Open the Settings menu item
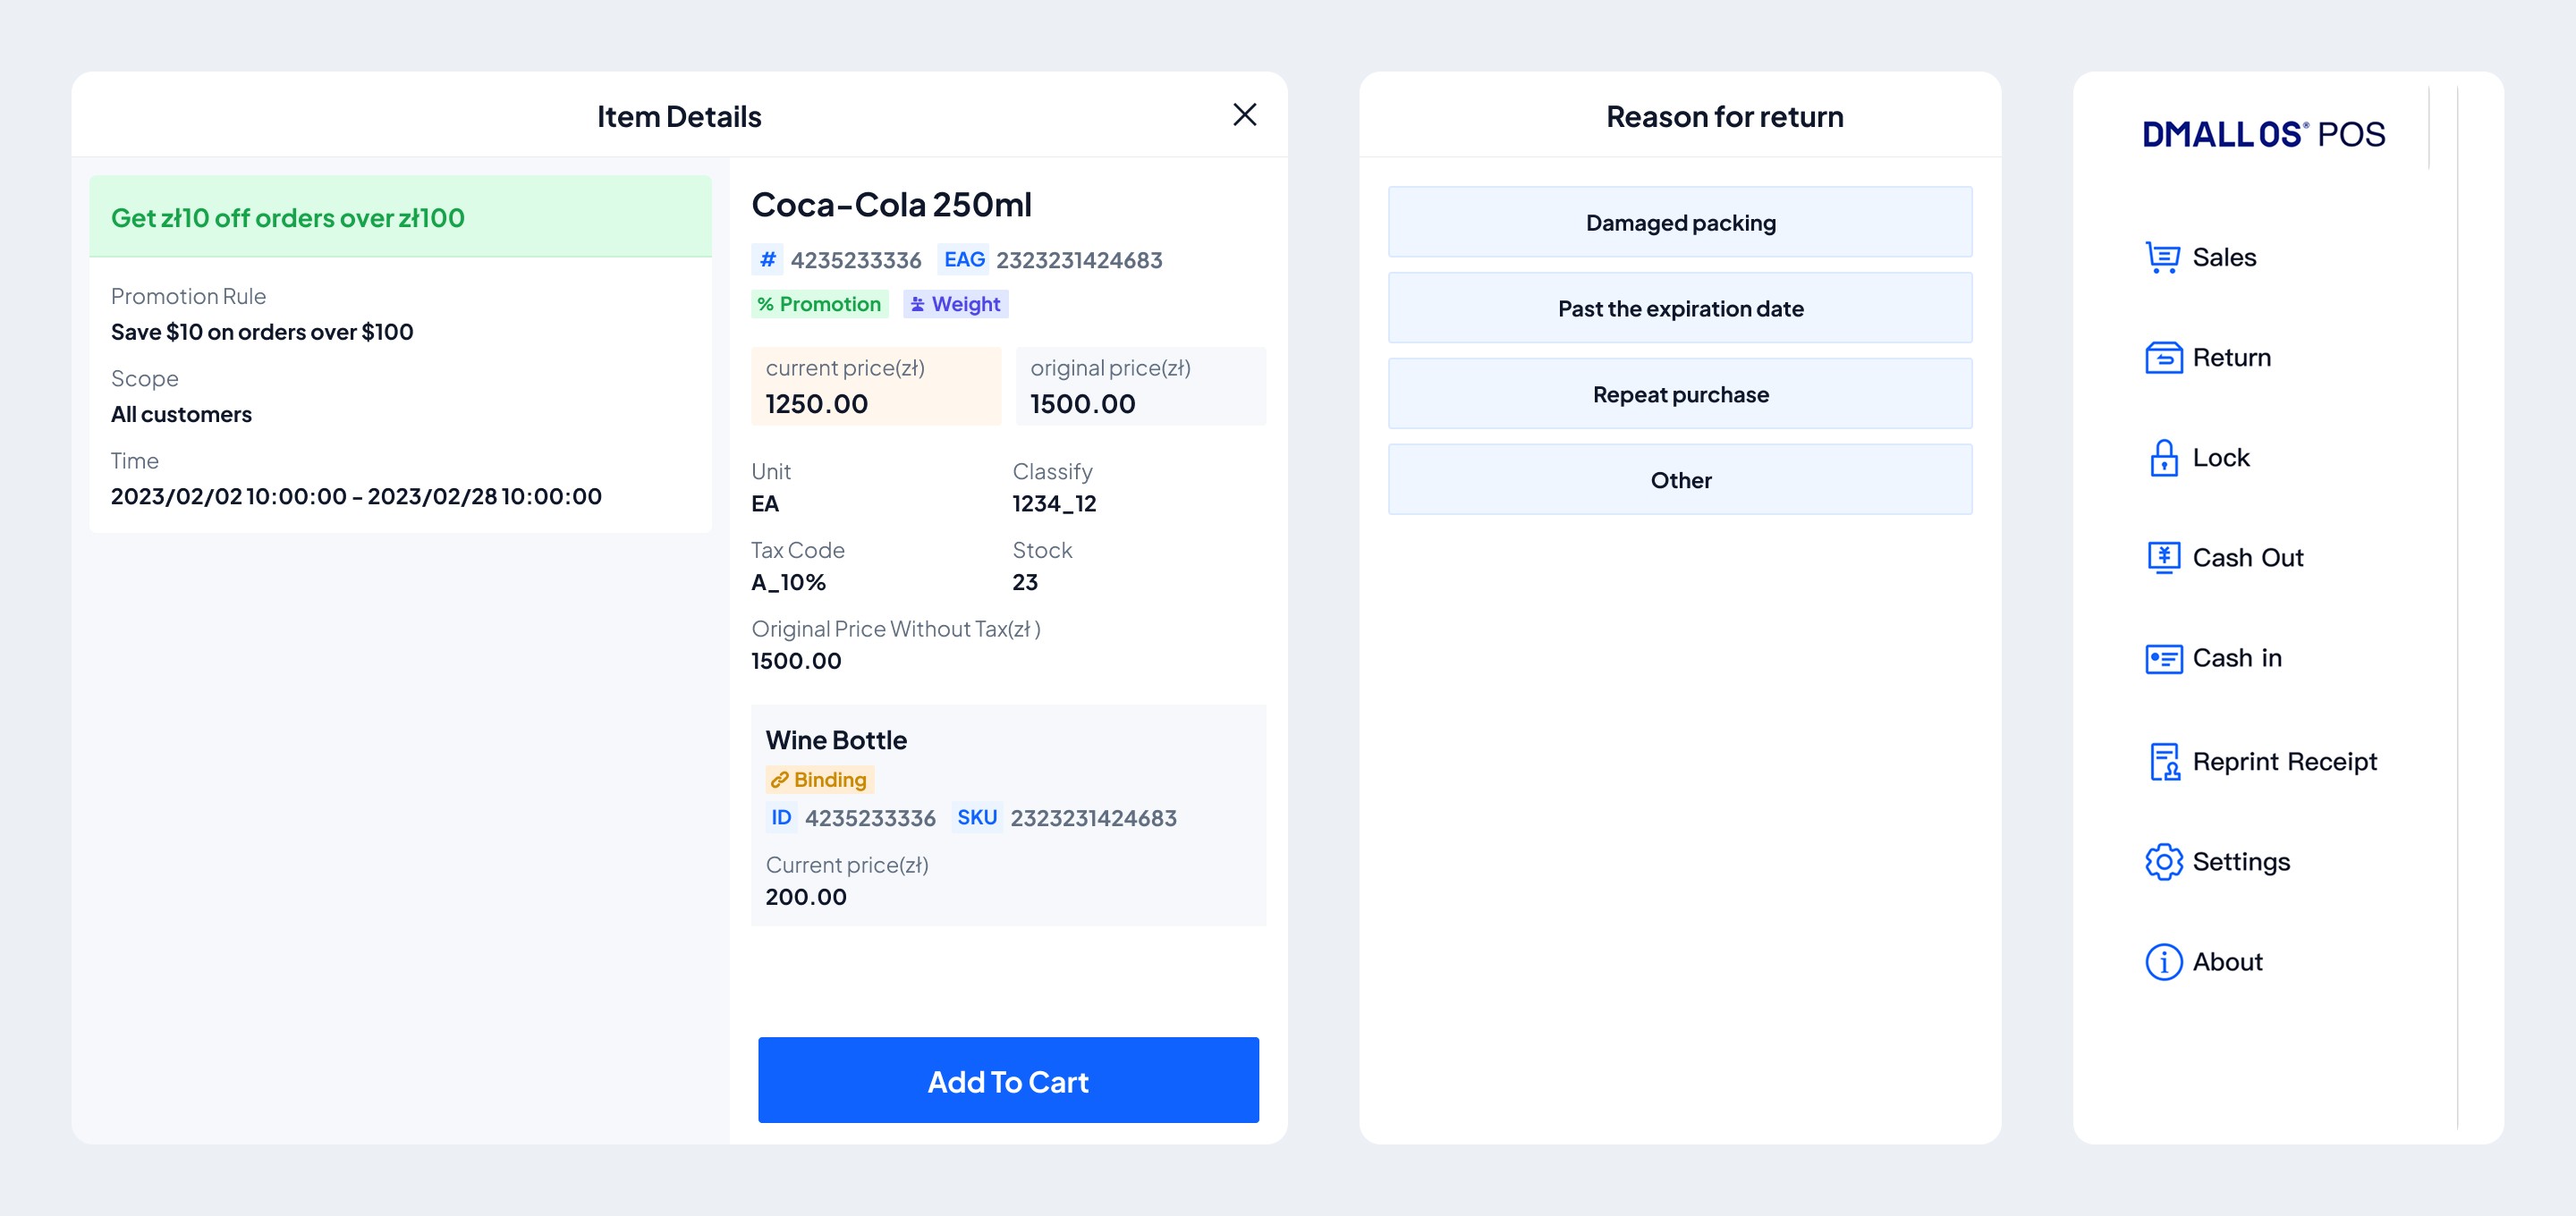 pos(2240,862)
